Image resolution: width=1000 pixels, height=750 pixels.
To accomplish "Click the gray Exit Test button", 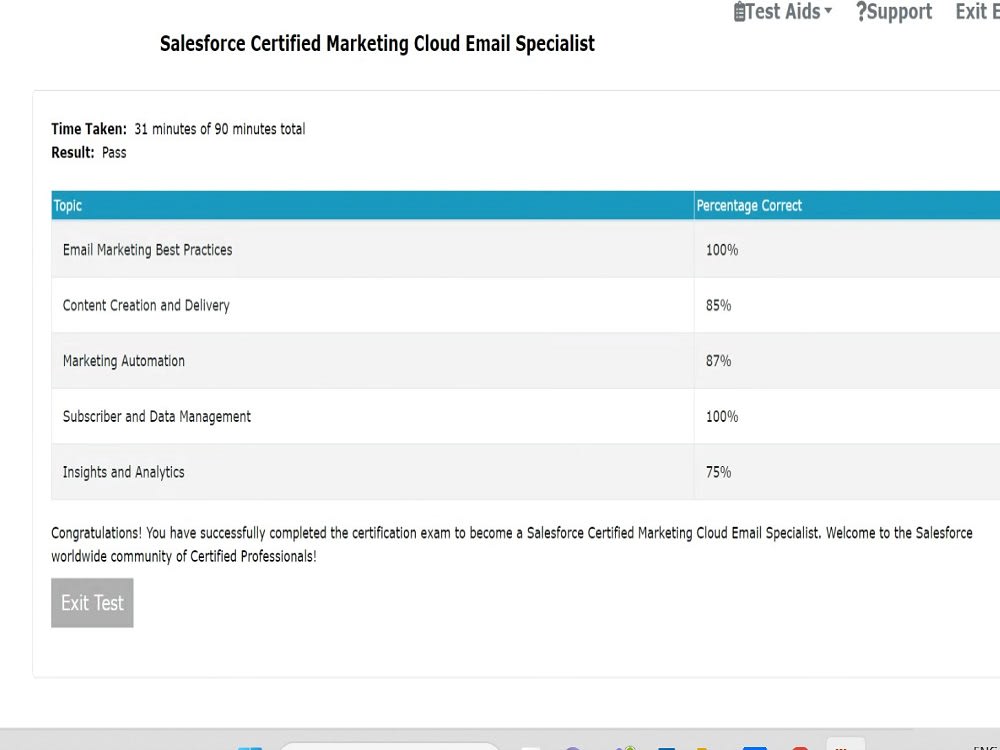I will (92, 603).
